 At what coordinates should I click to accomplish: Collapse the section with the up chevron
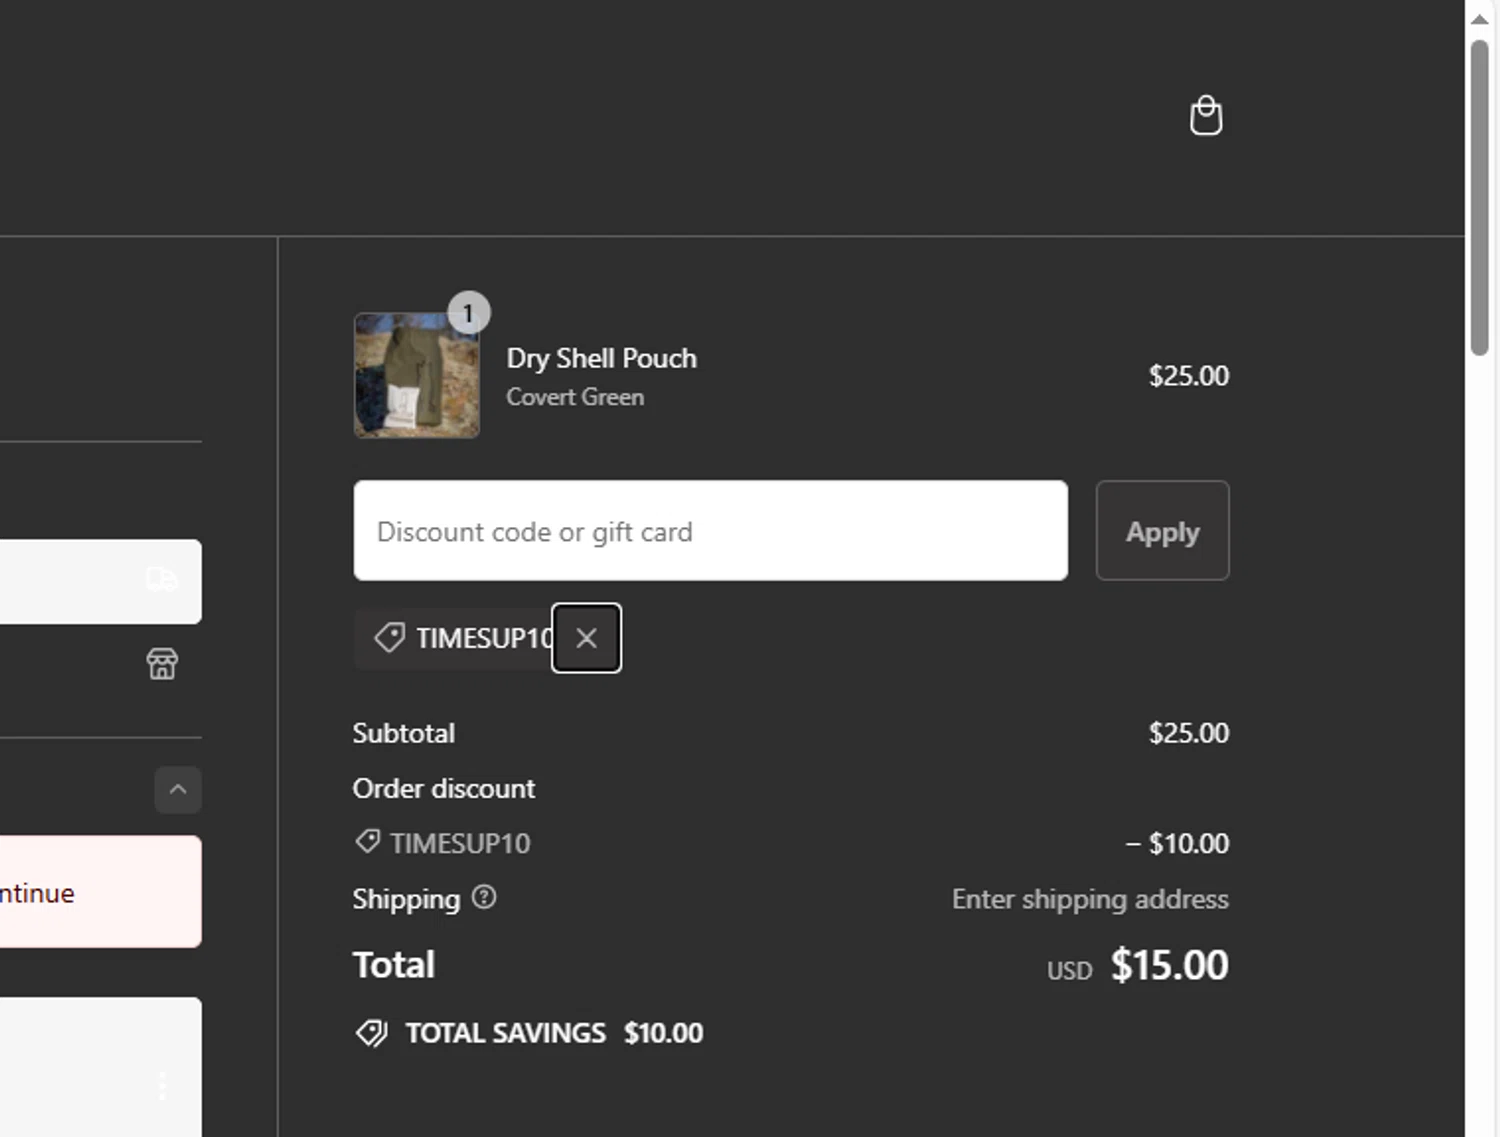click(x=178, y=789)
